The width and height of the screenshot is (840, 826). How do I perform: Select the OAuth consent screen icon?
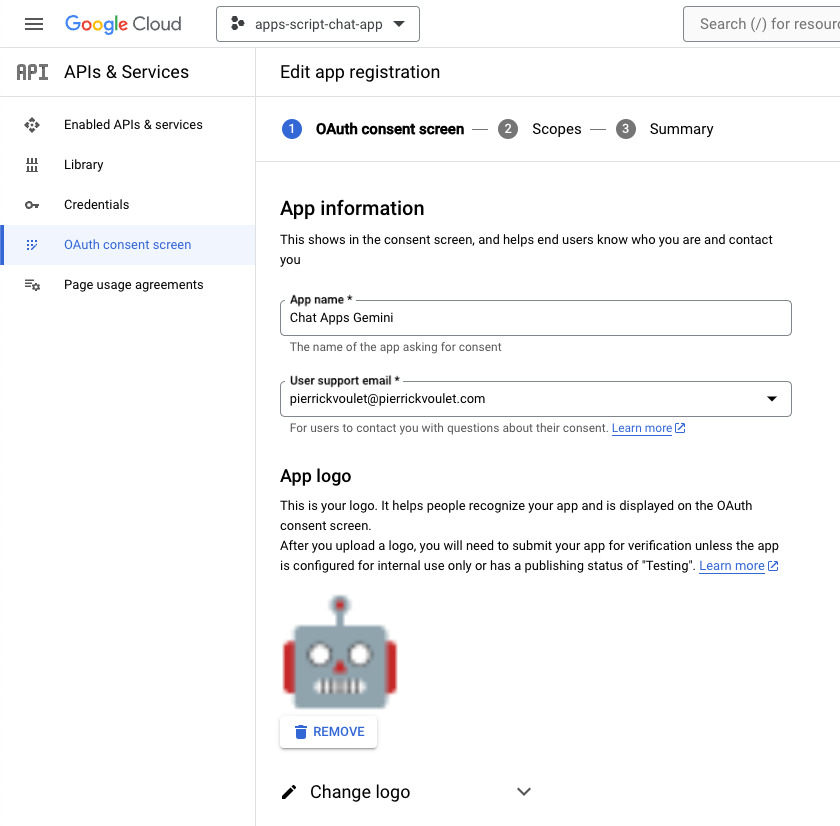tap(31, 244)
